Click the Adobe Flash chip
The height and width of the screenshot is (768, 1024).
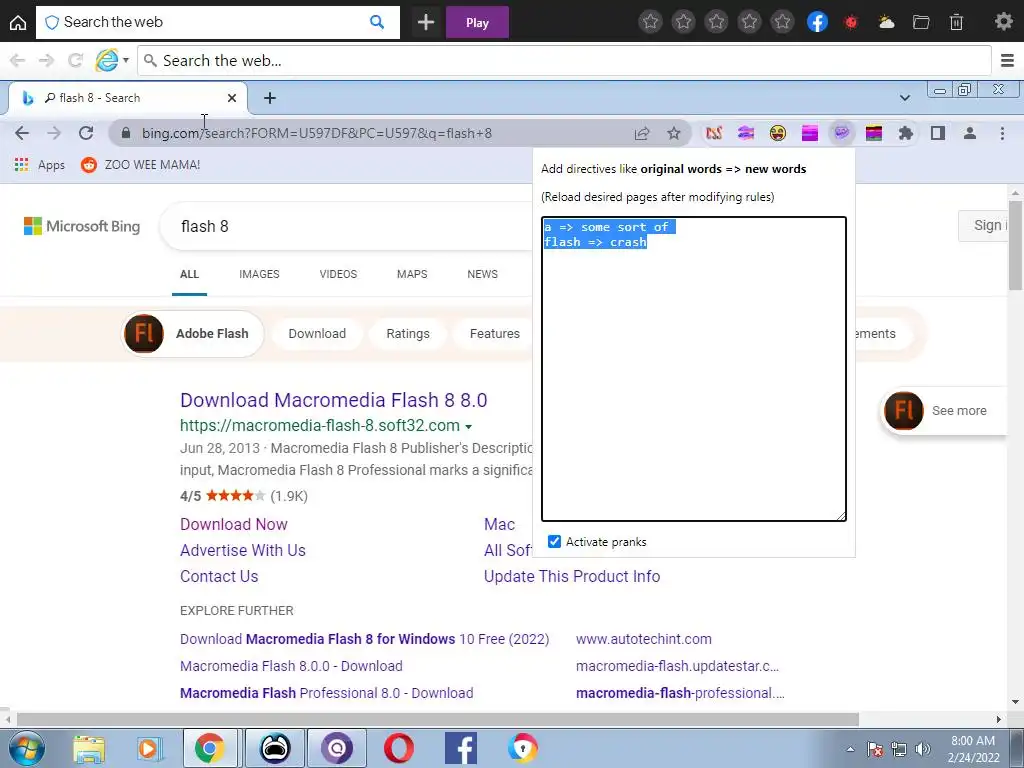point(193,334)
